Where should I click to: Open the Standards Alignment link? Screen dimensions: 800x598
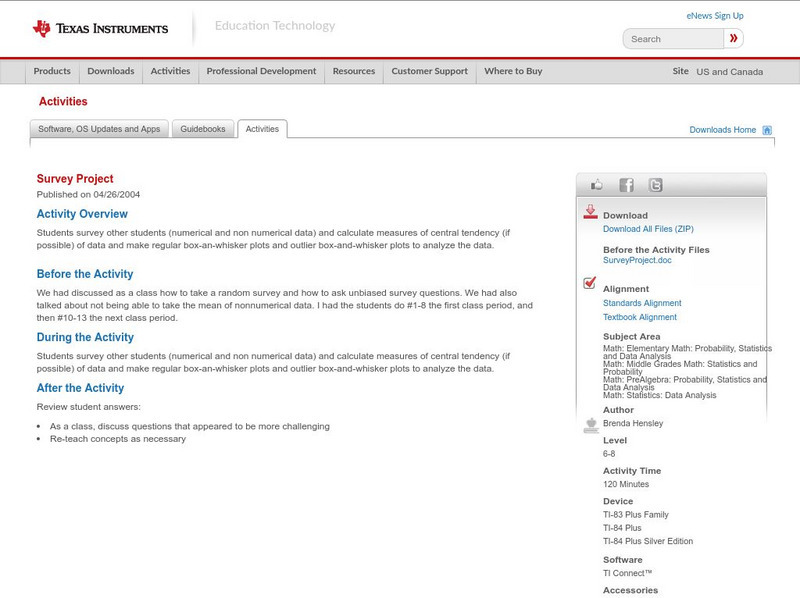click(642, 303)
